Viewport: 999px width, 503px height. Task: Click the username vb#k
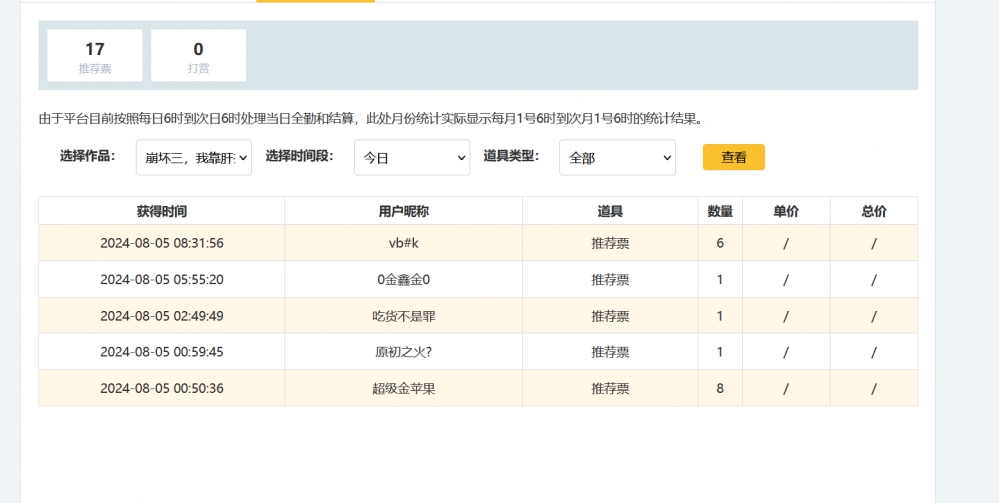pyautogui.click(x=403, y=243)
